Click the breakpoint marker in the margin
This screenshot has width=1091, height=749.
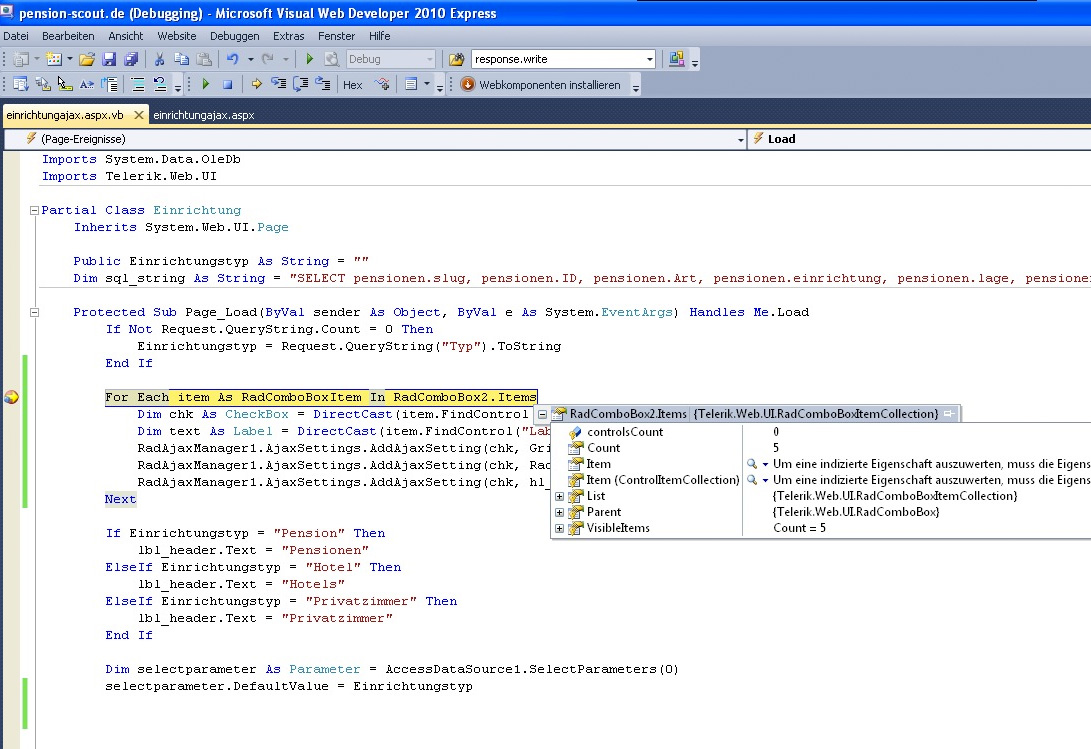(11, 397)
